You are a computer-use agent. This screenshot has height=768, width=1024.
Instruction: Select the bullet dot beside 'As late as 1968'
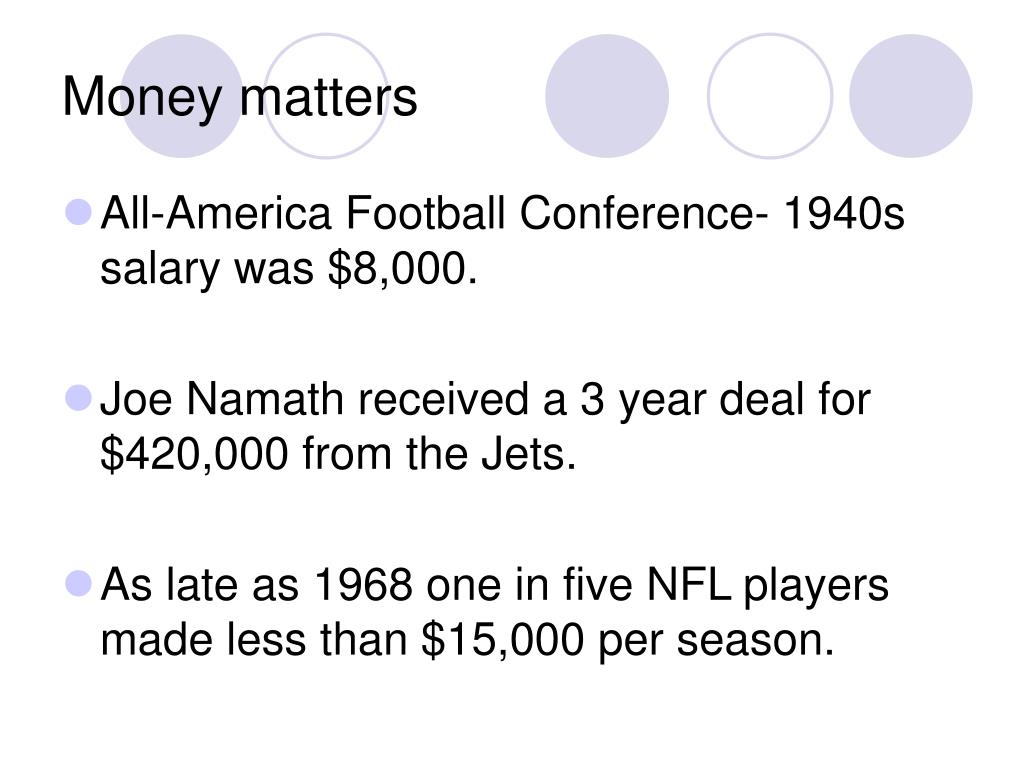[x=78, y=584]
